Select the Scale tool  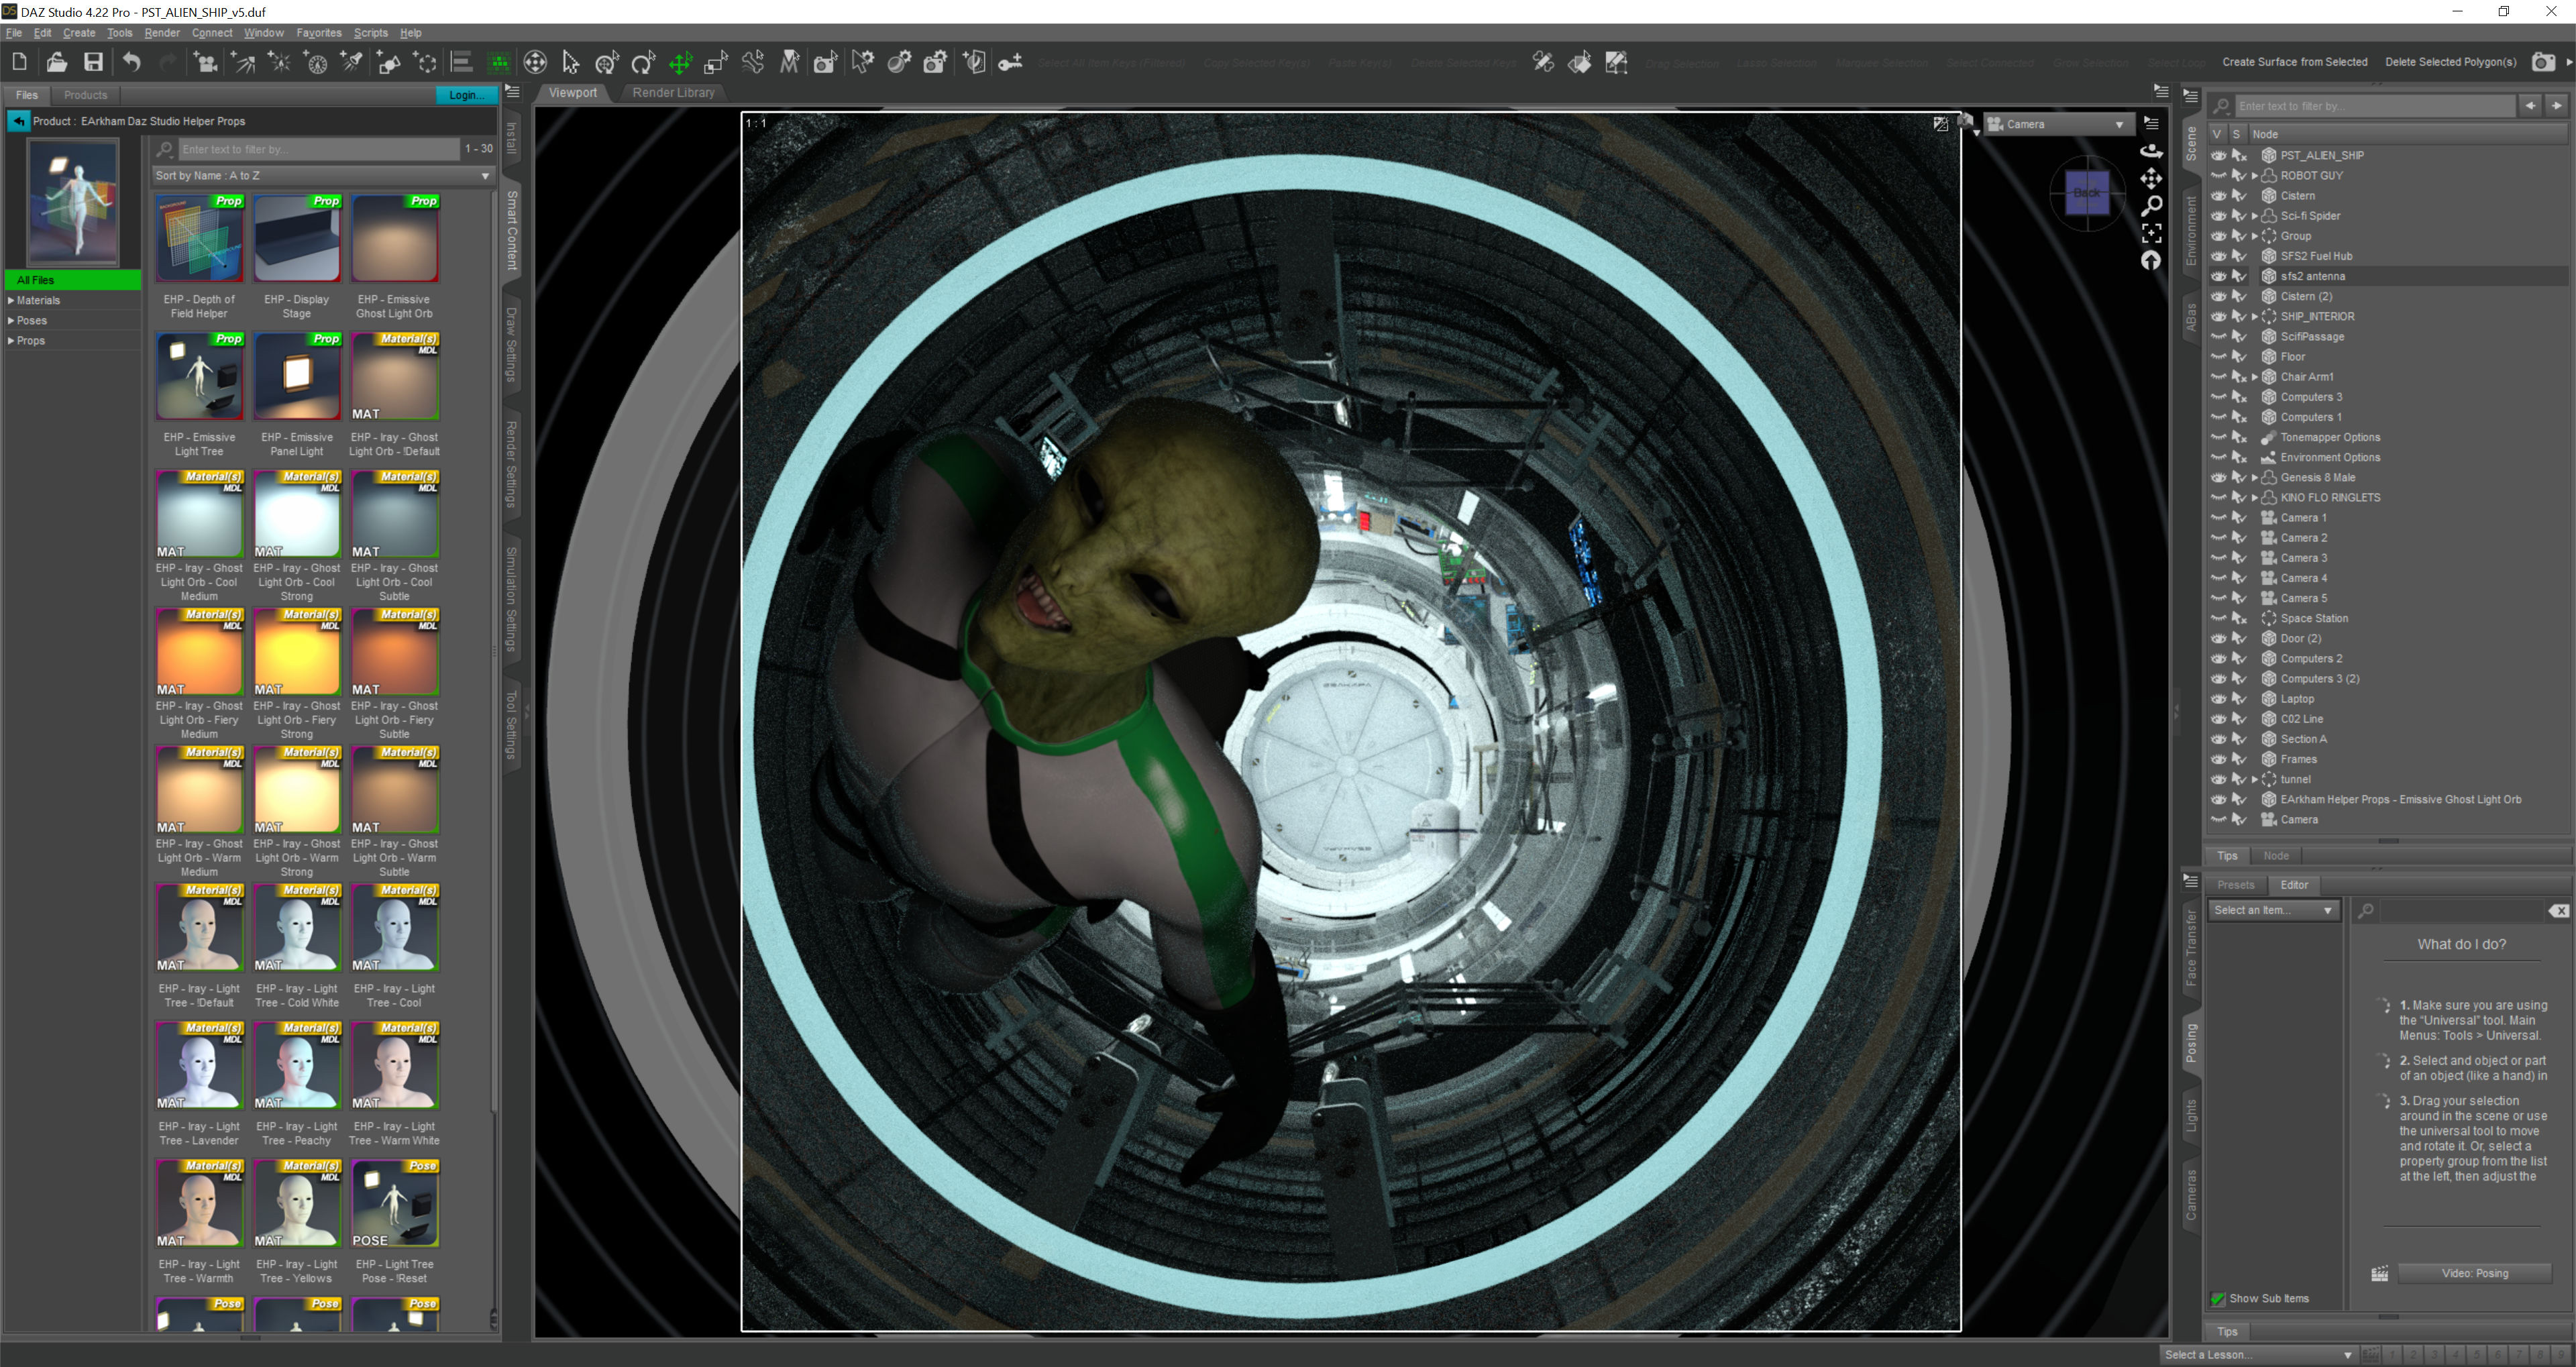click(x=716, y=62)
